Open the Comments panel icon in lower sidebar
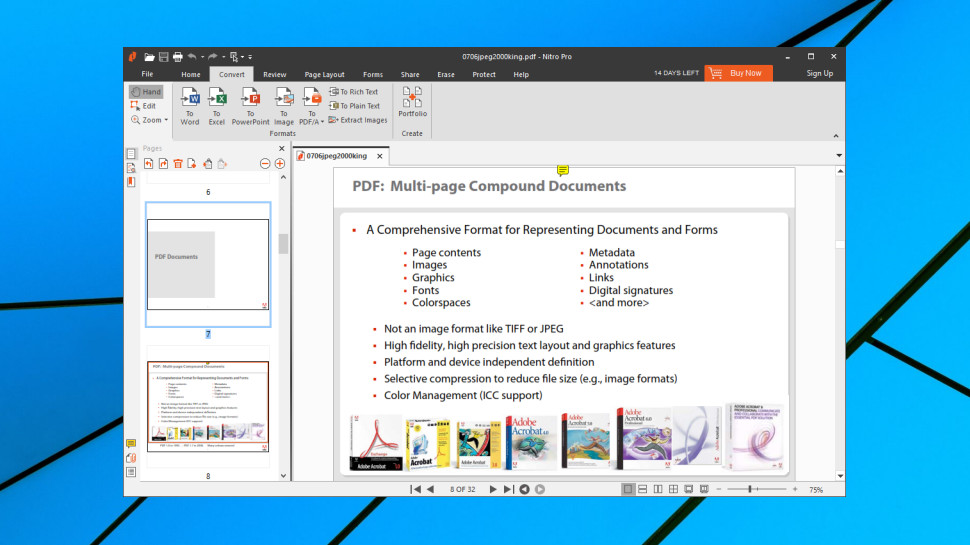Viewport: 970px width, 545px height. coord(131,444)
